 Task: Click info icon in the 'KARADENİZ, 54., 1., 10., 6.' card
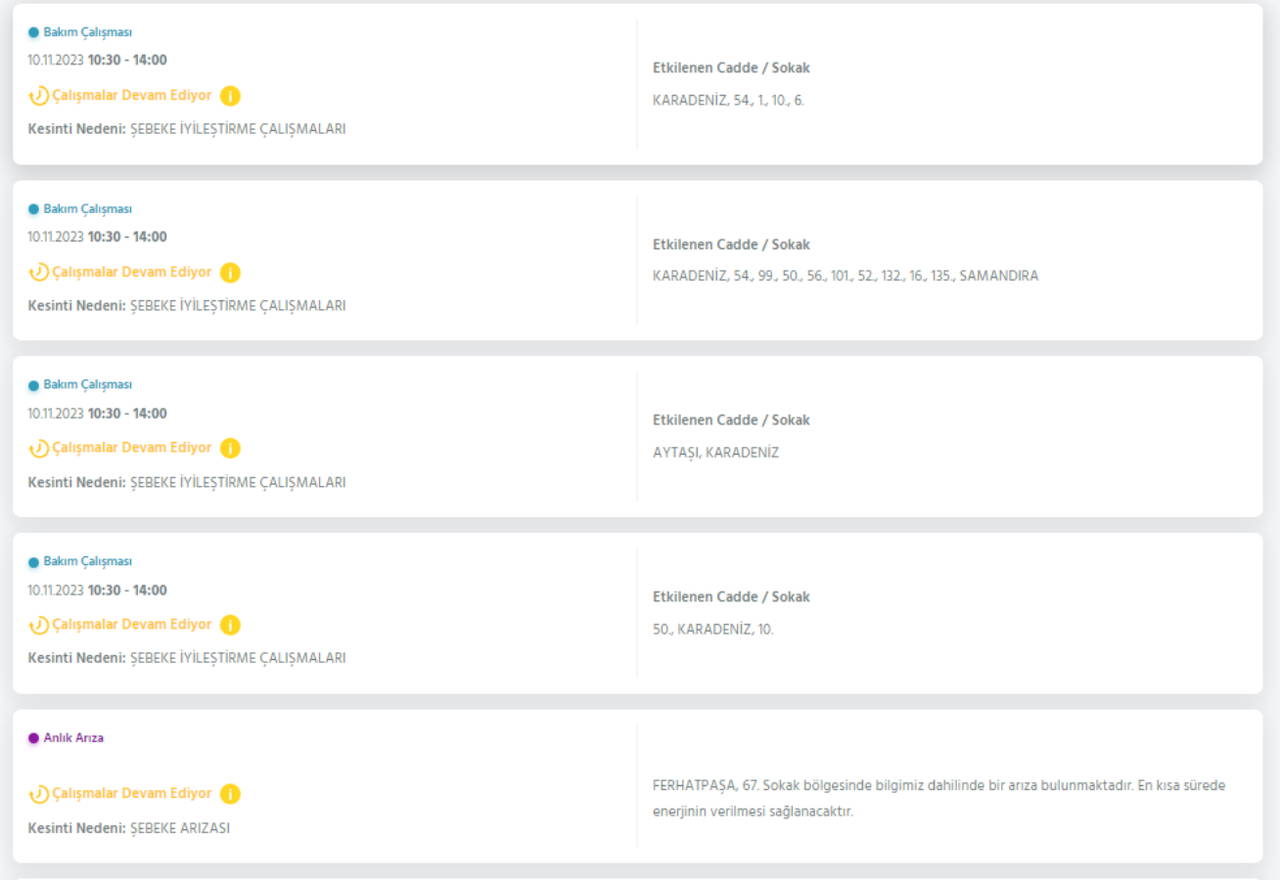tap(230, 96)
